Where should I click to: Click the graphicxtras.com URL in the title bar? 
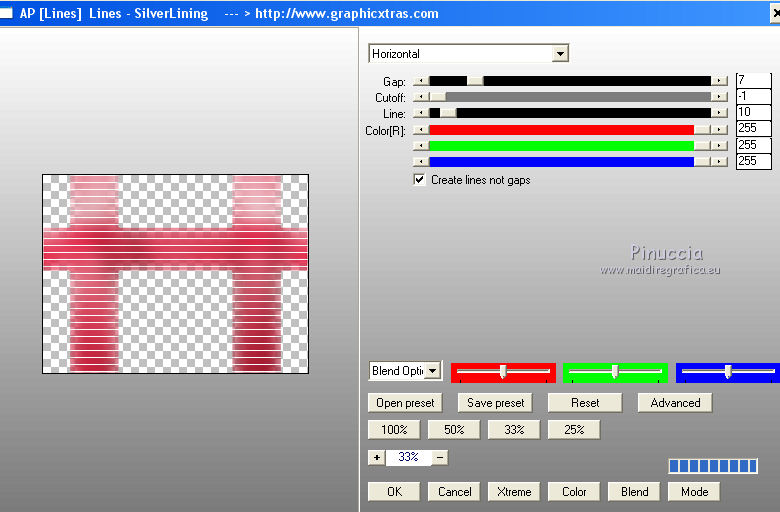pyautogui.click(x=347, y=13)
